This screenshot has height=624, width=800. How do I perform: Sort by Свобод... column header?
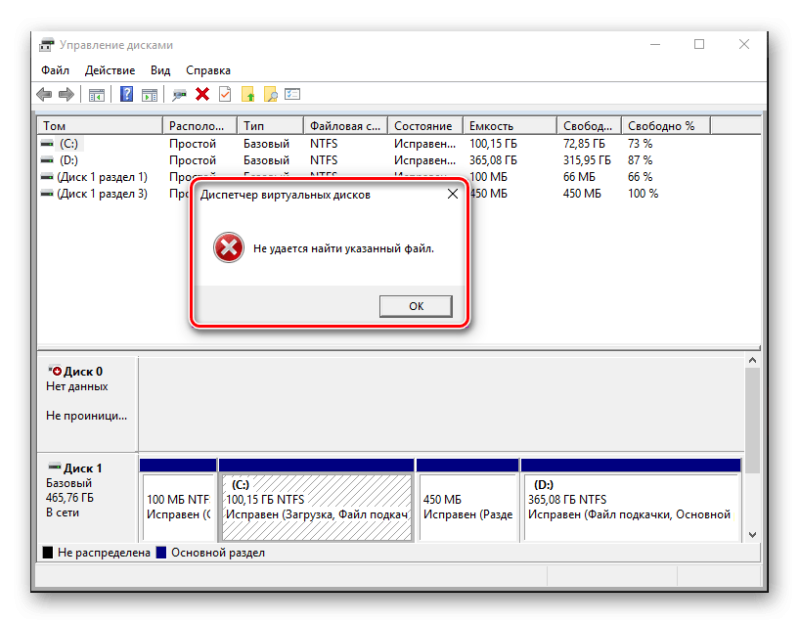pyautogui.click(x=589, y=126)
